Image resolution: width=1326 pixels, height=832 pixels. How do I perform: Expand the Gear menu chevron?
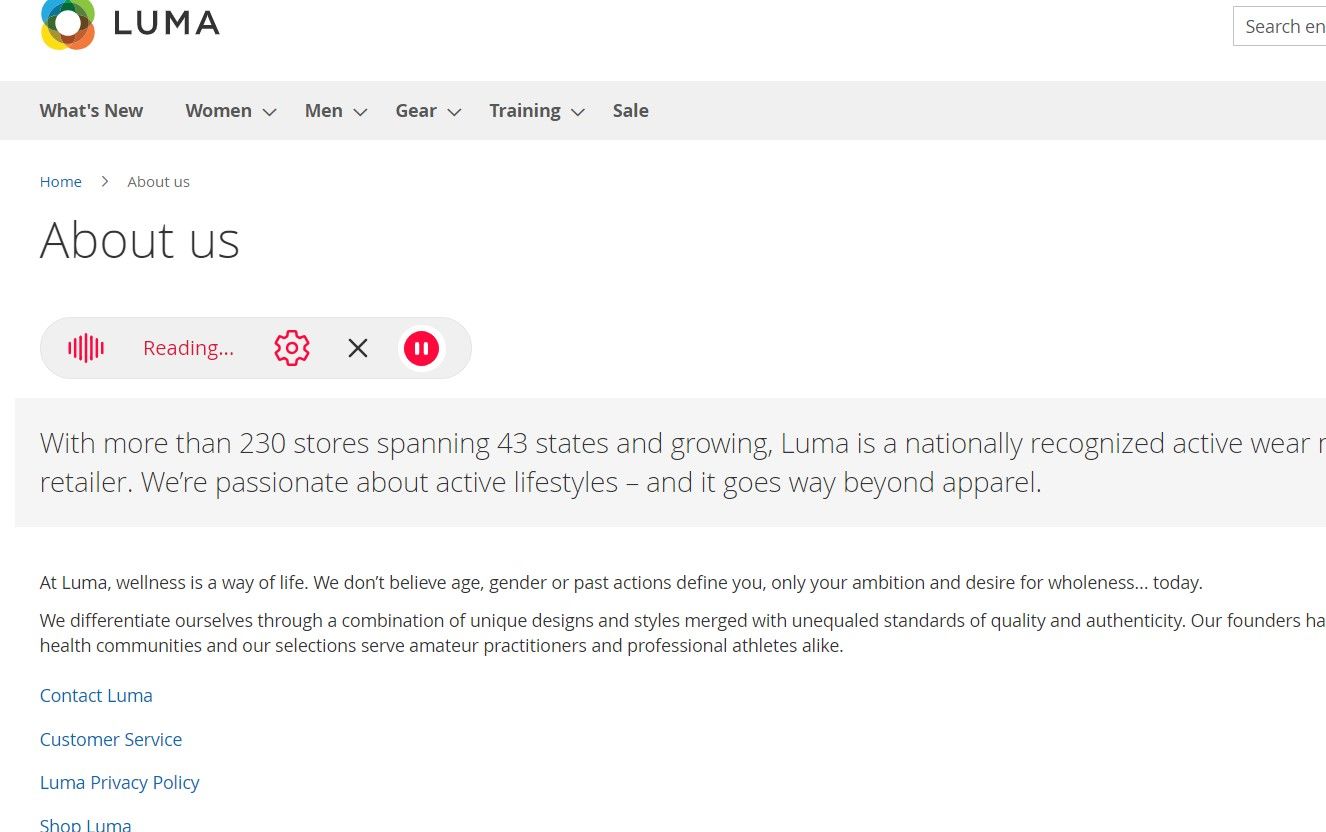click(454, 112)
